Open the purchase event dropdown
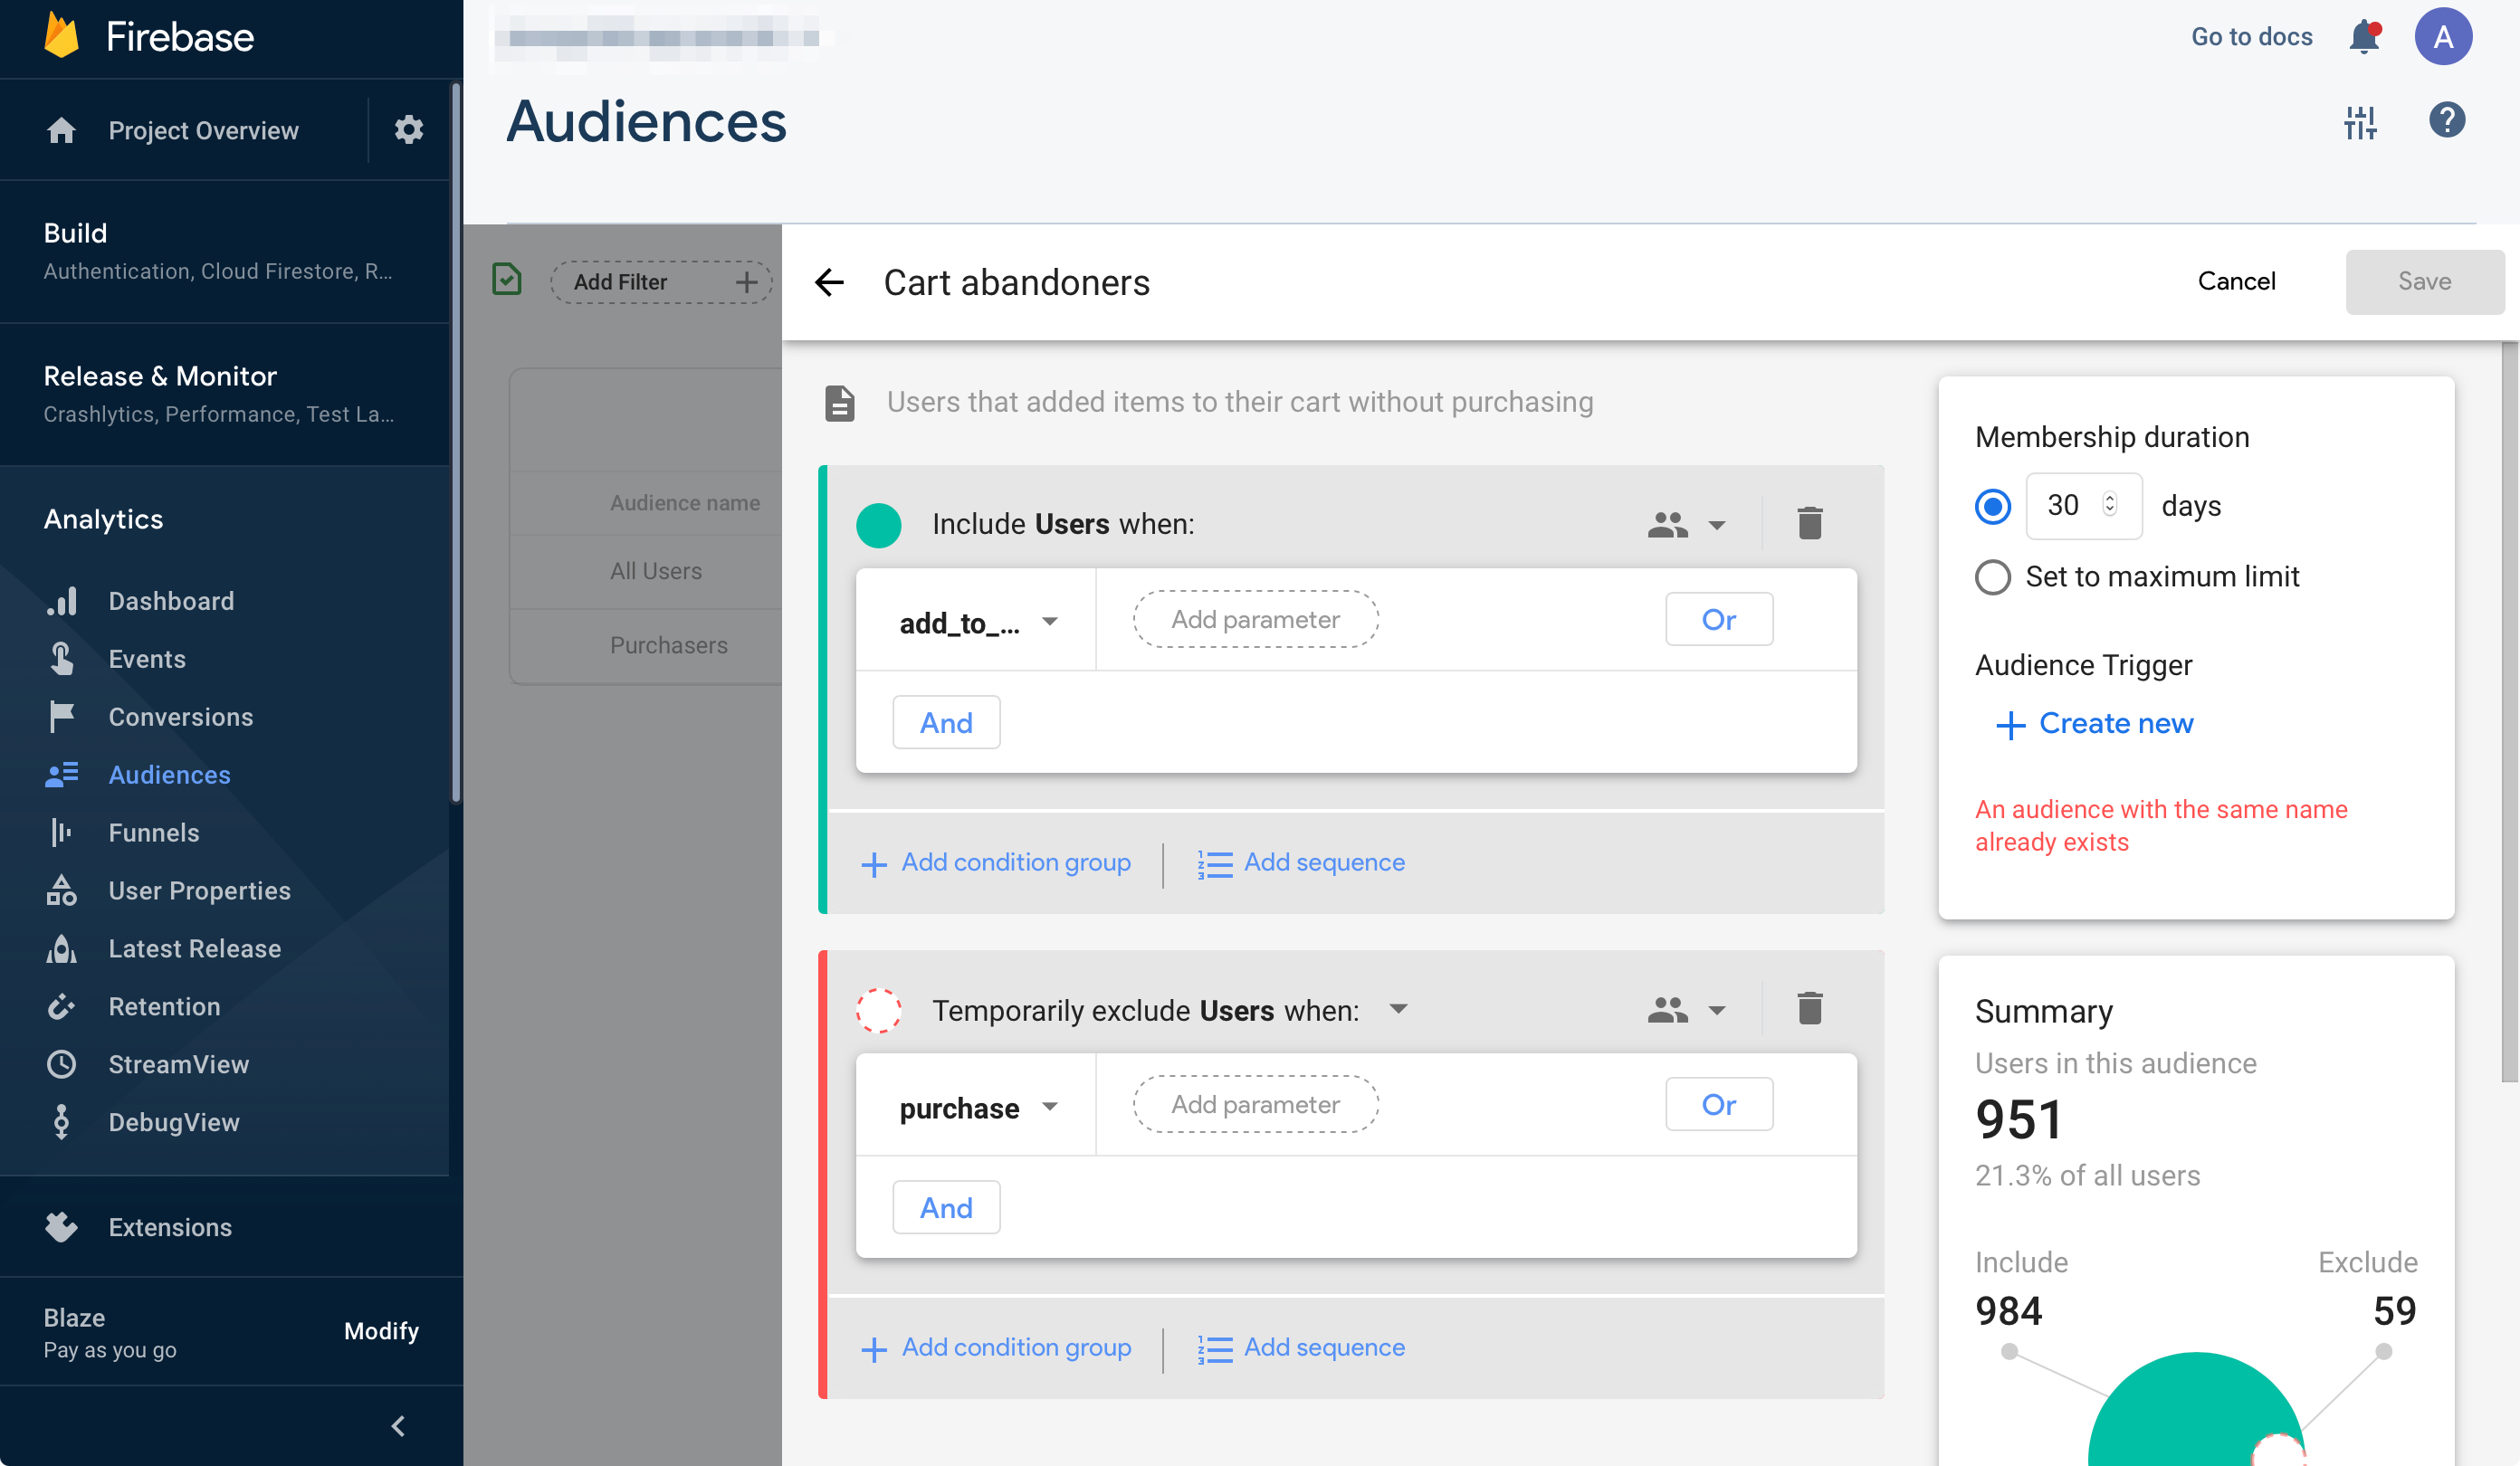The height and width of the screenshot is (1466, 2520). (1050, 1106)
